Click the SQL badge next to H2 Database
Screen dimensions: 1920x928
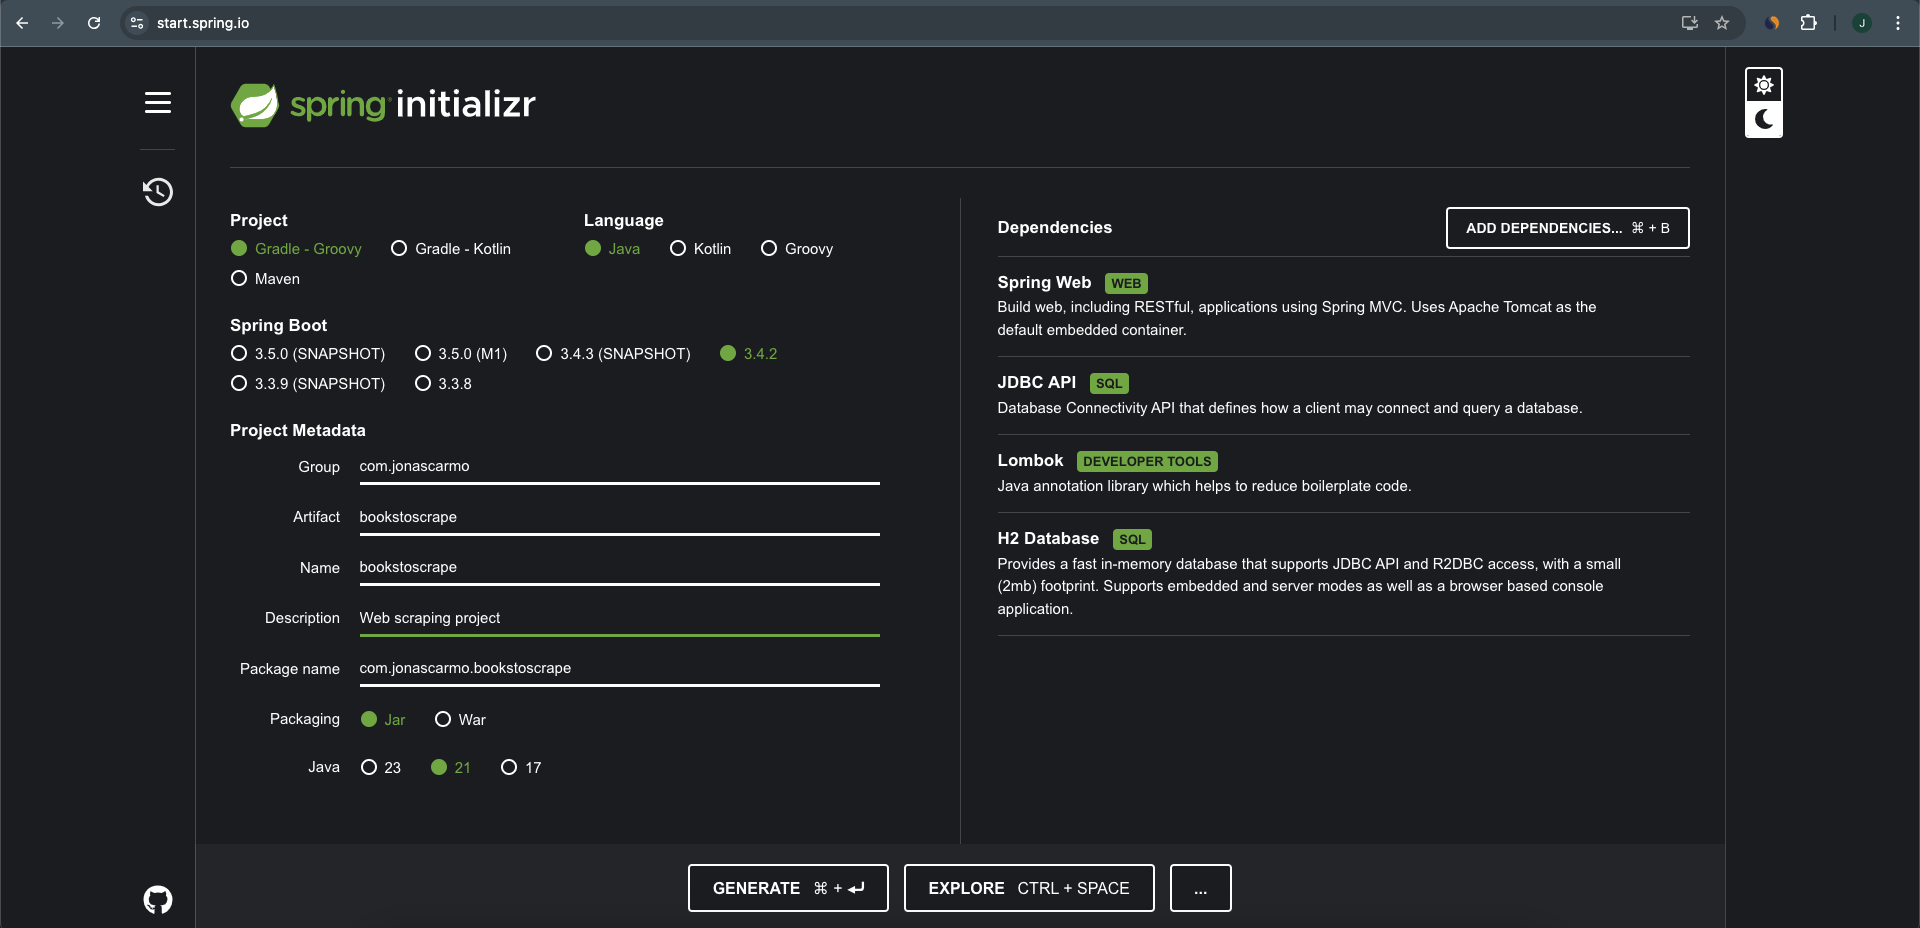tap(1132, 539)
